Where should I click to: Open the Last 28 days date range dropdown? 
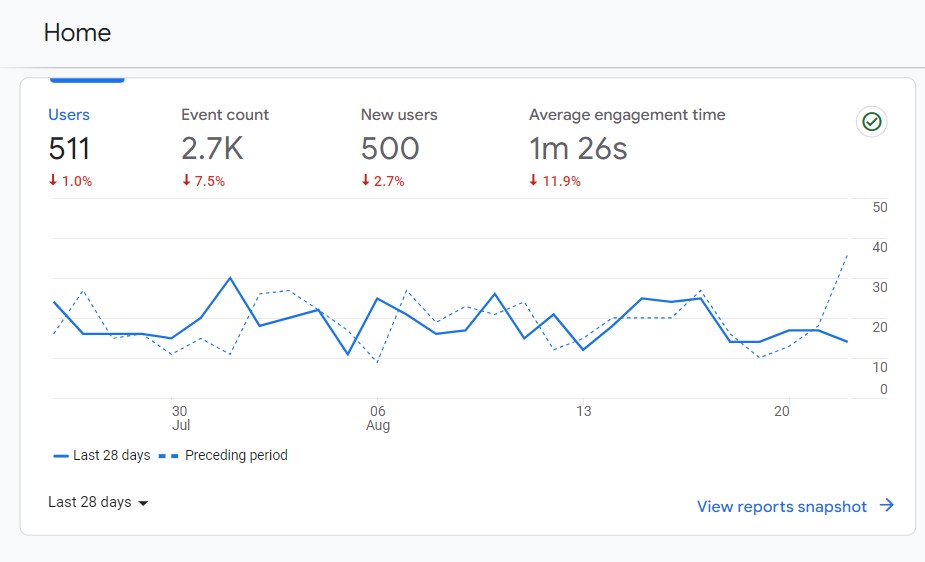pos(90,502)
